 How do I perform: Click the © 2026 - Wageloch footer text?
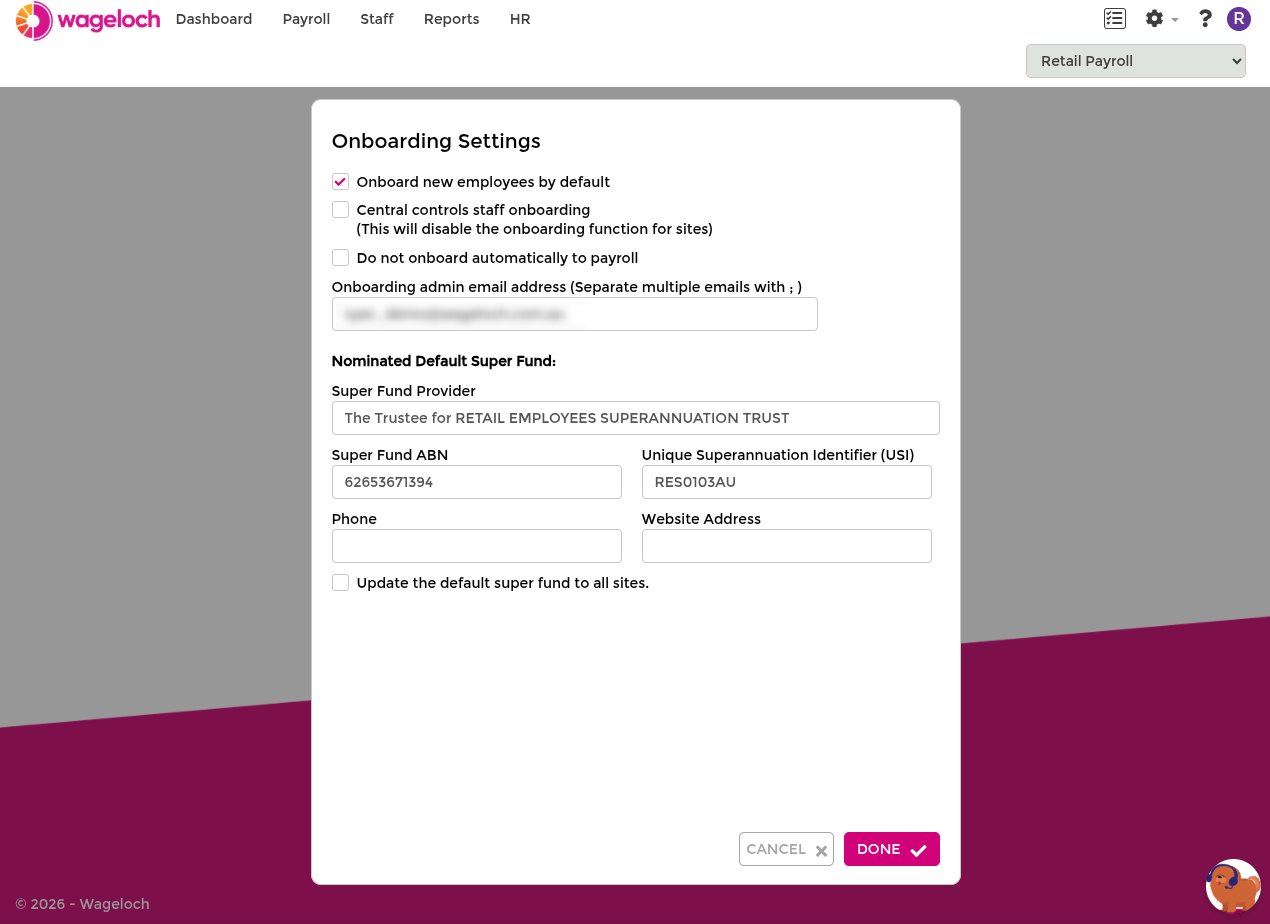82,904
